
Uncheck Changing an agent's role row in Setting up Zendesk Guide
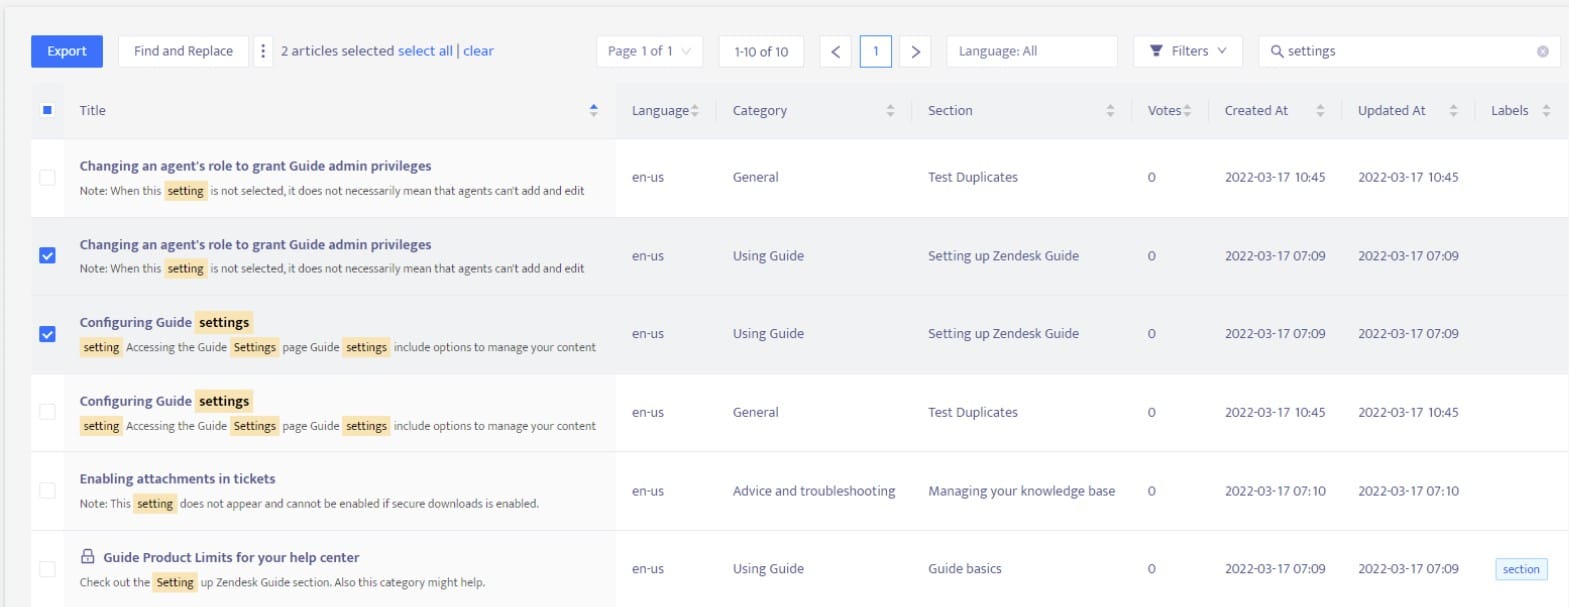tap(47, 255)
